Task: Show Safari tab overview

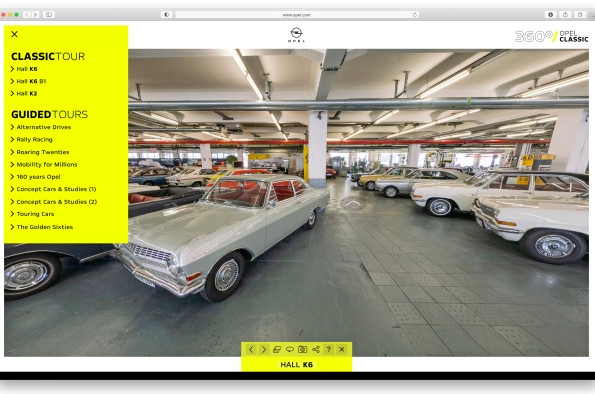Action: pos(580,14)
